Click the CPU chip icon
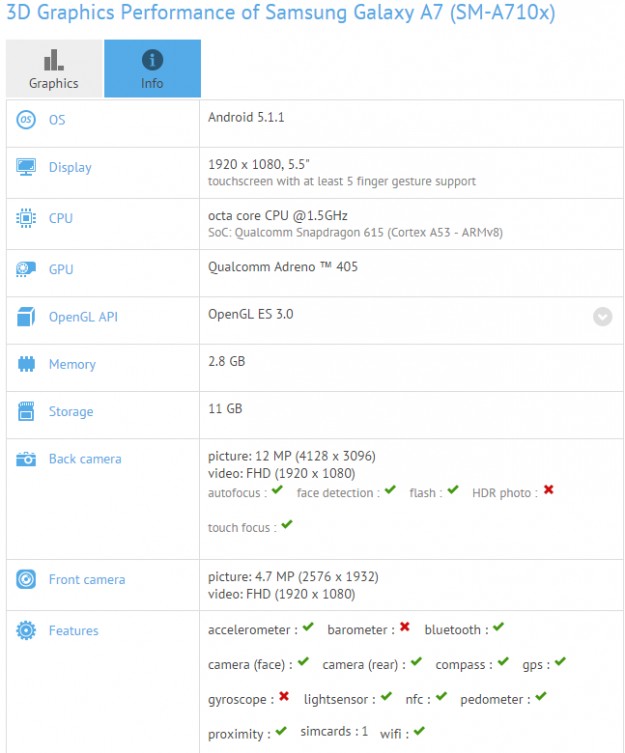This screenshot has width=625, height=753. coord(26,218)
